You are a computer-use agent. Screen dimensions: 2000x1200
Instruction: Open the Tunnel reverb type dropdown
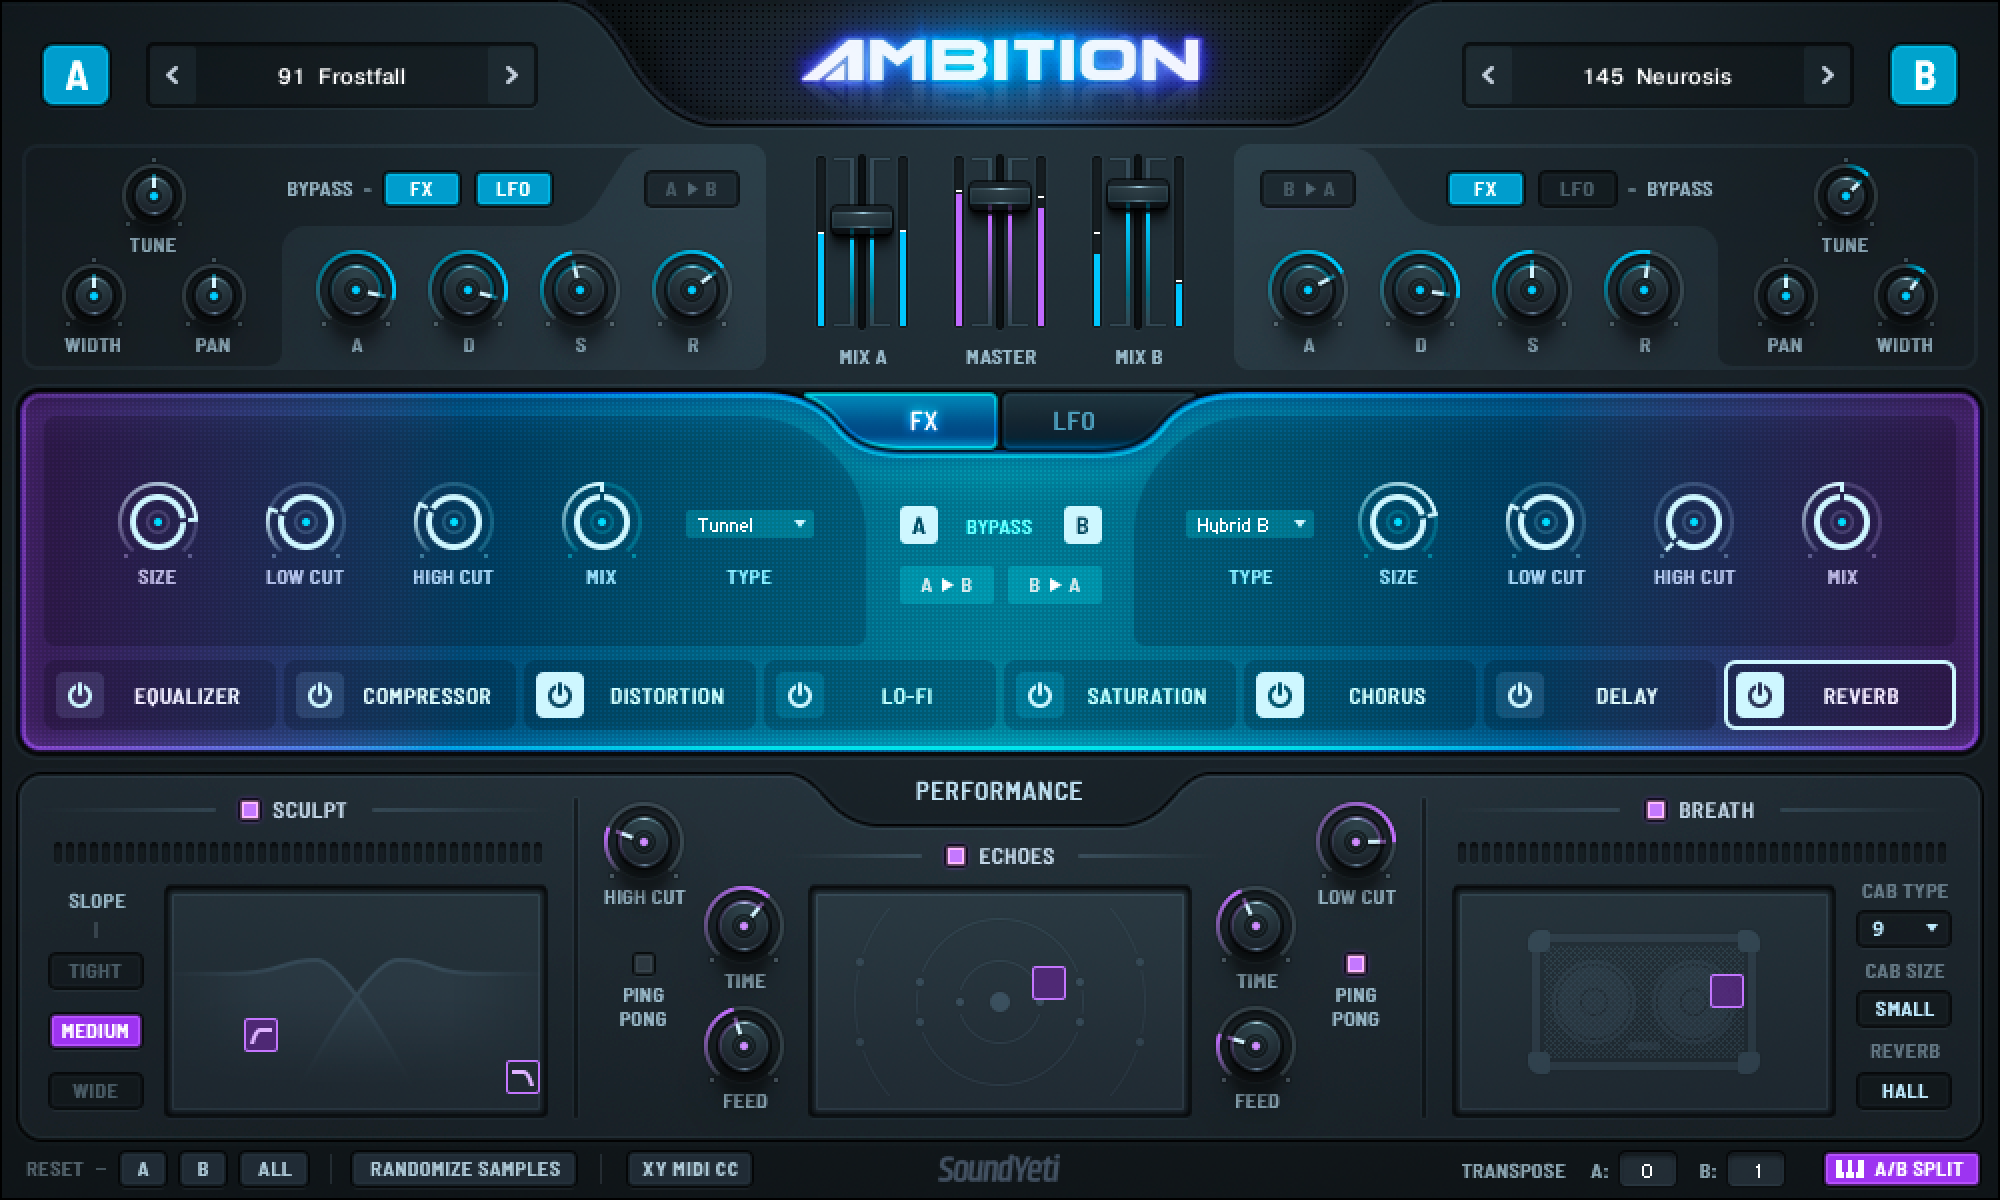point(749,525)
